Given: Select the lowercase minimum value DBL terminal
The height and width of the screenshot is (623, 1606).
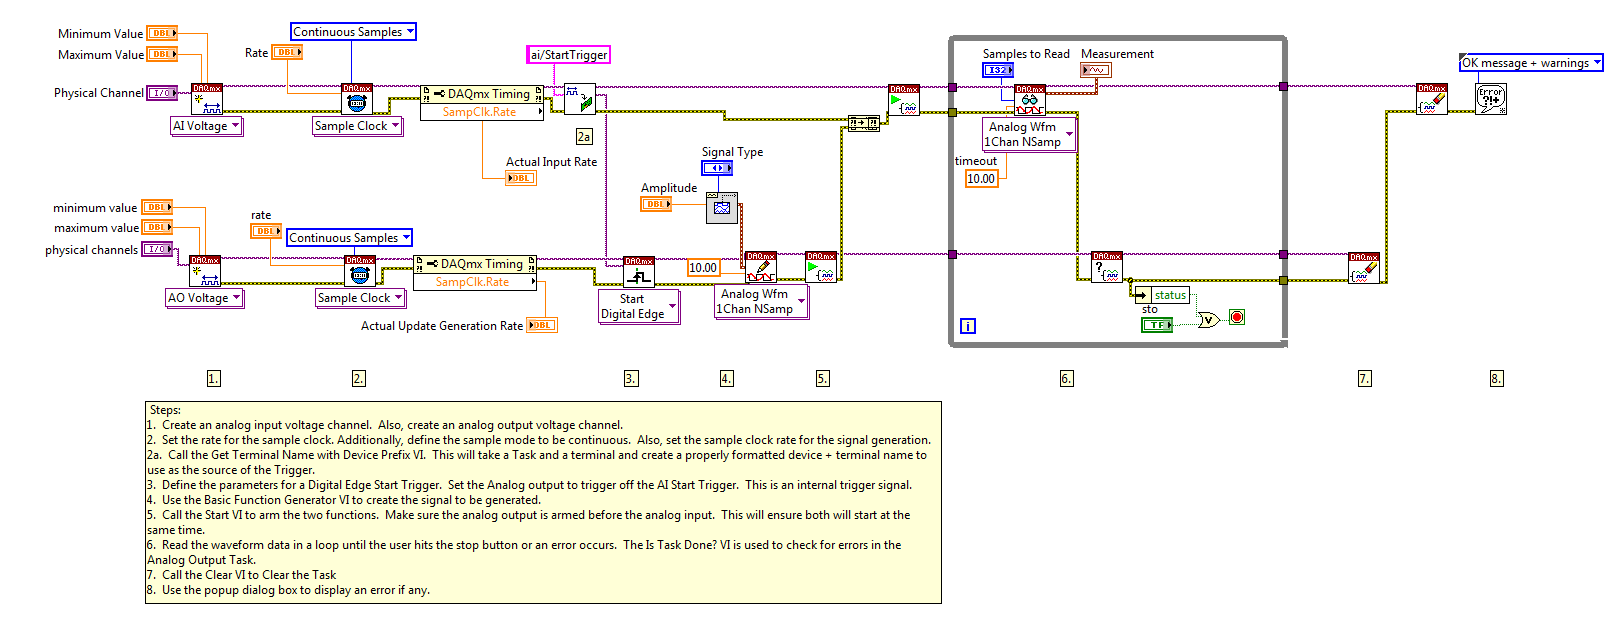Looking at the screenshot, I should 157,207.
